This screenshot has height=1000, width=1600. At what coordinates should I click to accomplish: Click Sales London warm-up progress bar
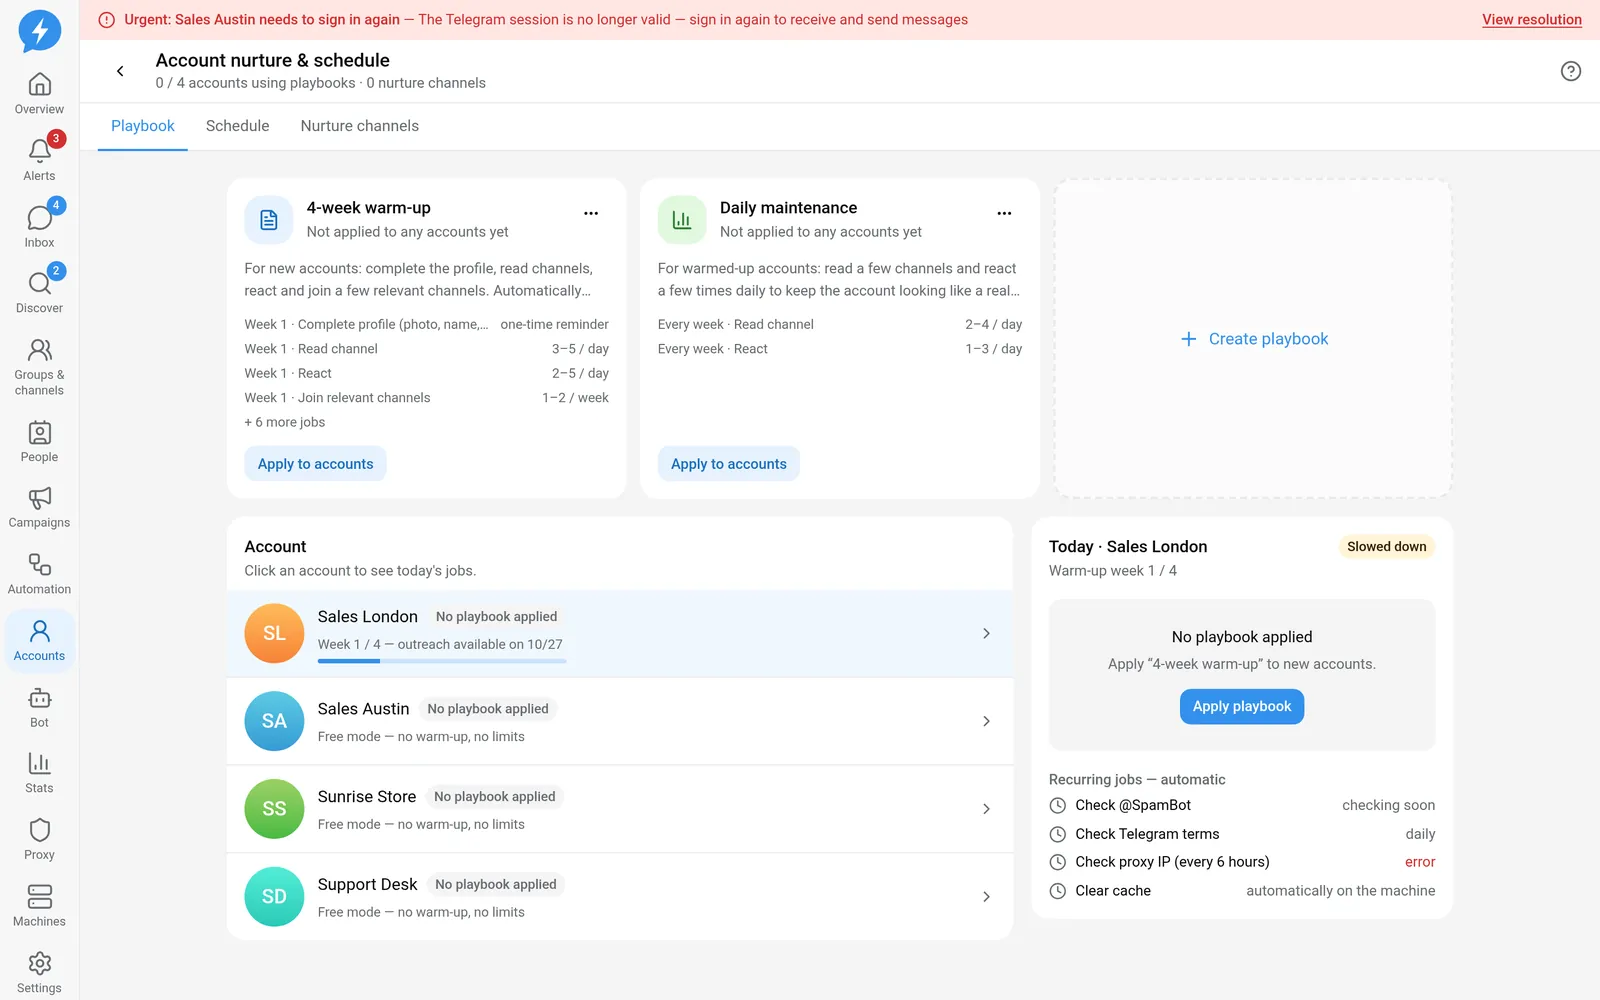click(x=442, y=661)
